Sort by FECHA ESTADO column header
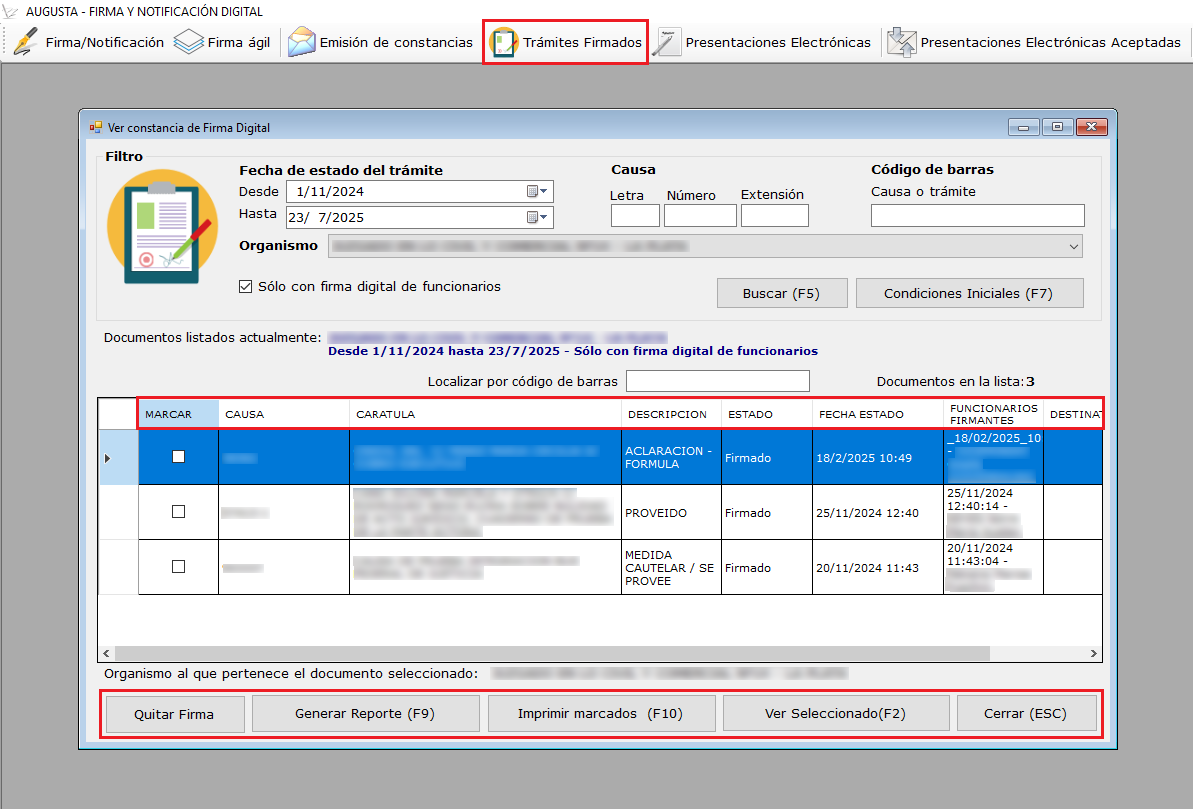Image resolution: width=1193 pixels, height=809 pixels. tap(861, 414)
